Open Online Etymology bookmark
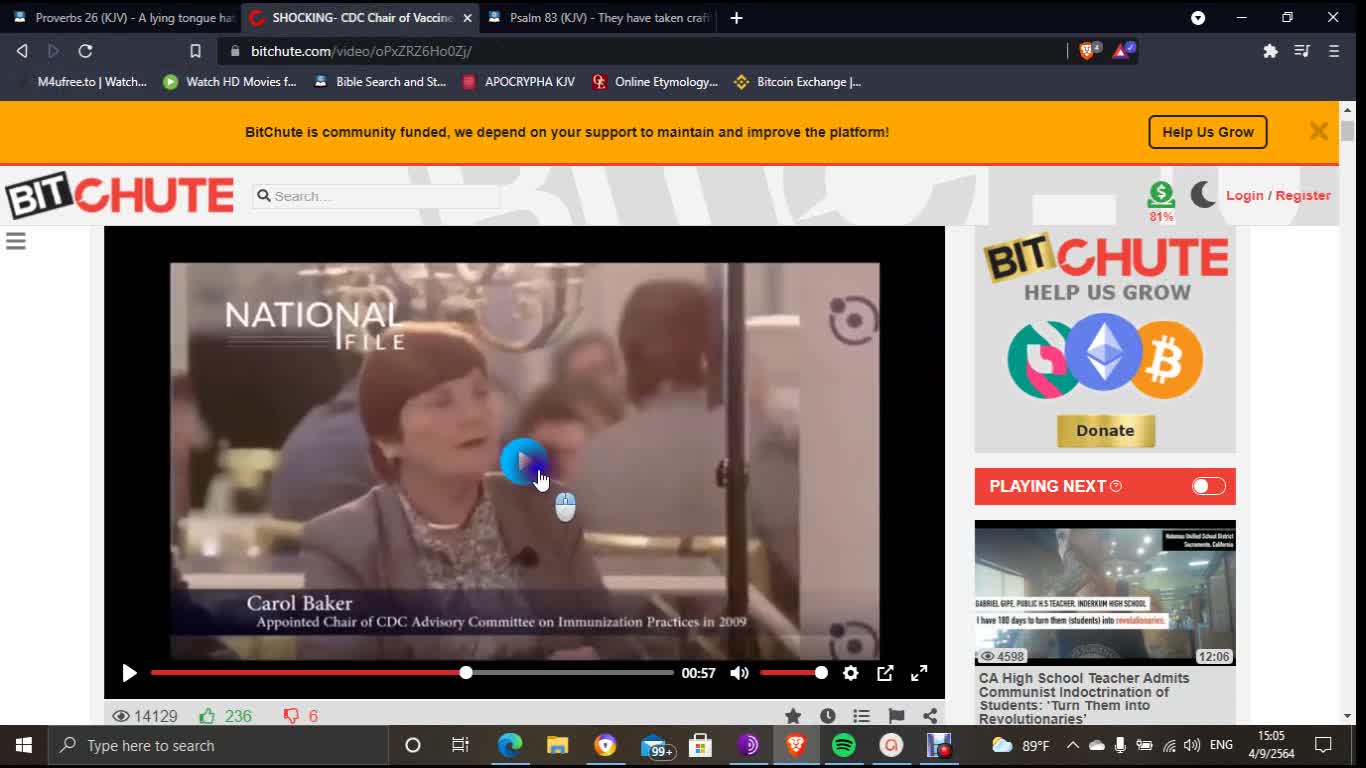The width and height of the screenshot is (1366, 768). [655, 82]
